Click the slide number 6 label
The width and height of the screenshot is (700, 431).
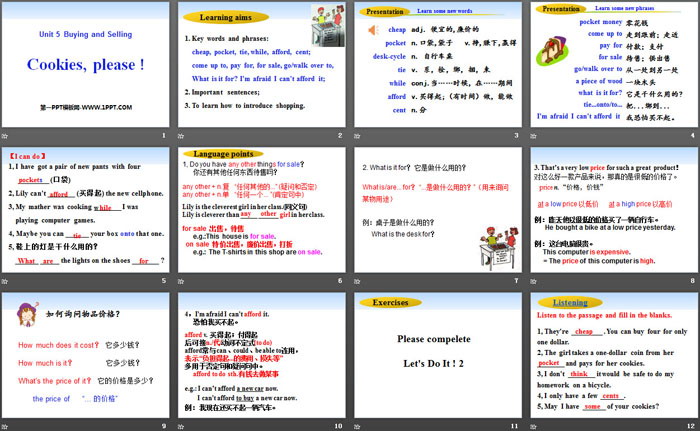[x=340, y=281]
